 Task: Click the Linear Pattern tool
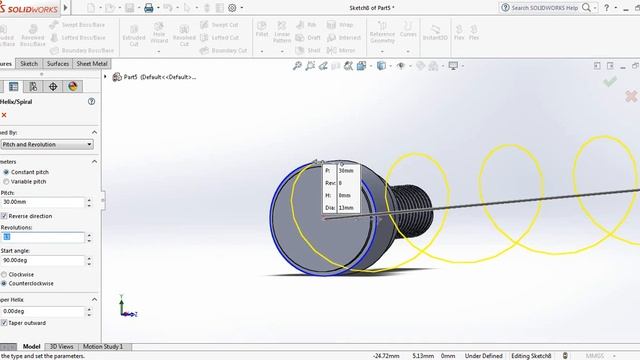(282, 32)
